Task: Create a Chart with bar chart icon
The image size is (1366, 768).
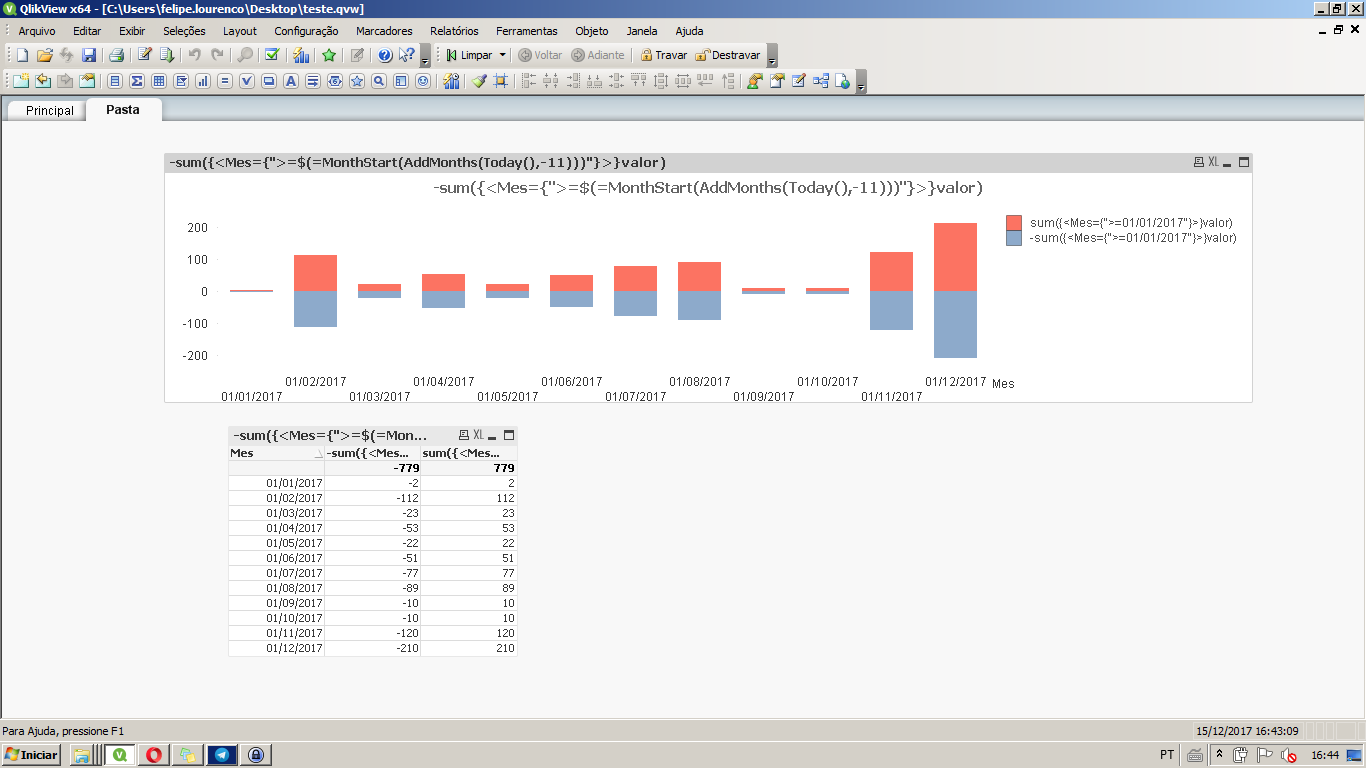Action: click(x=203, y=81)
